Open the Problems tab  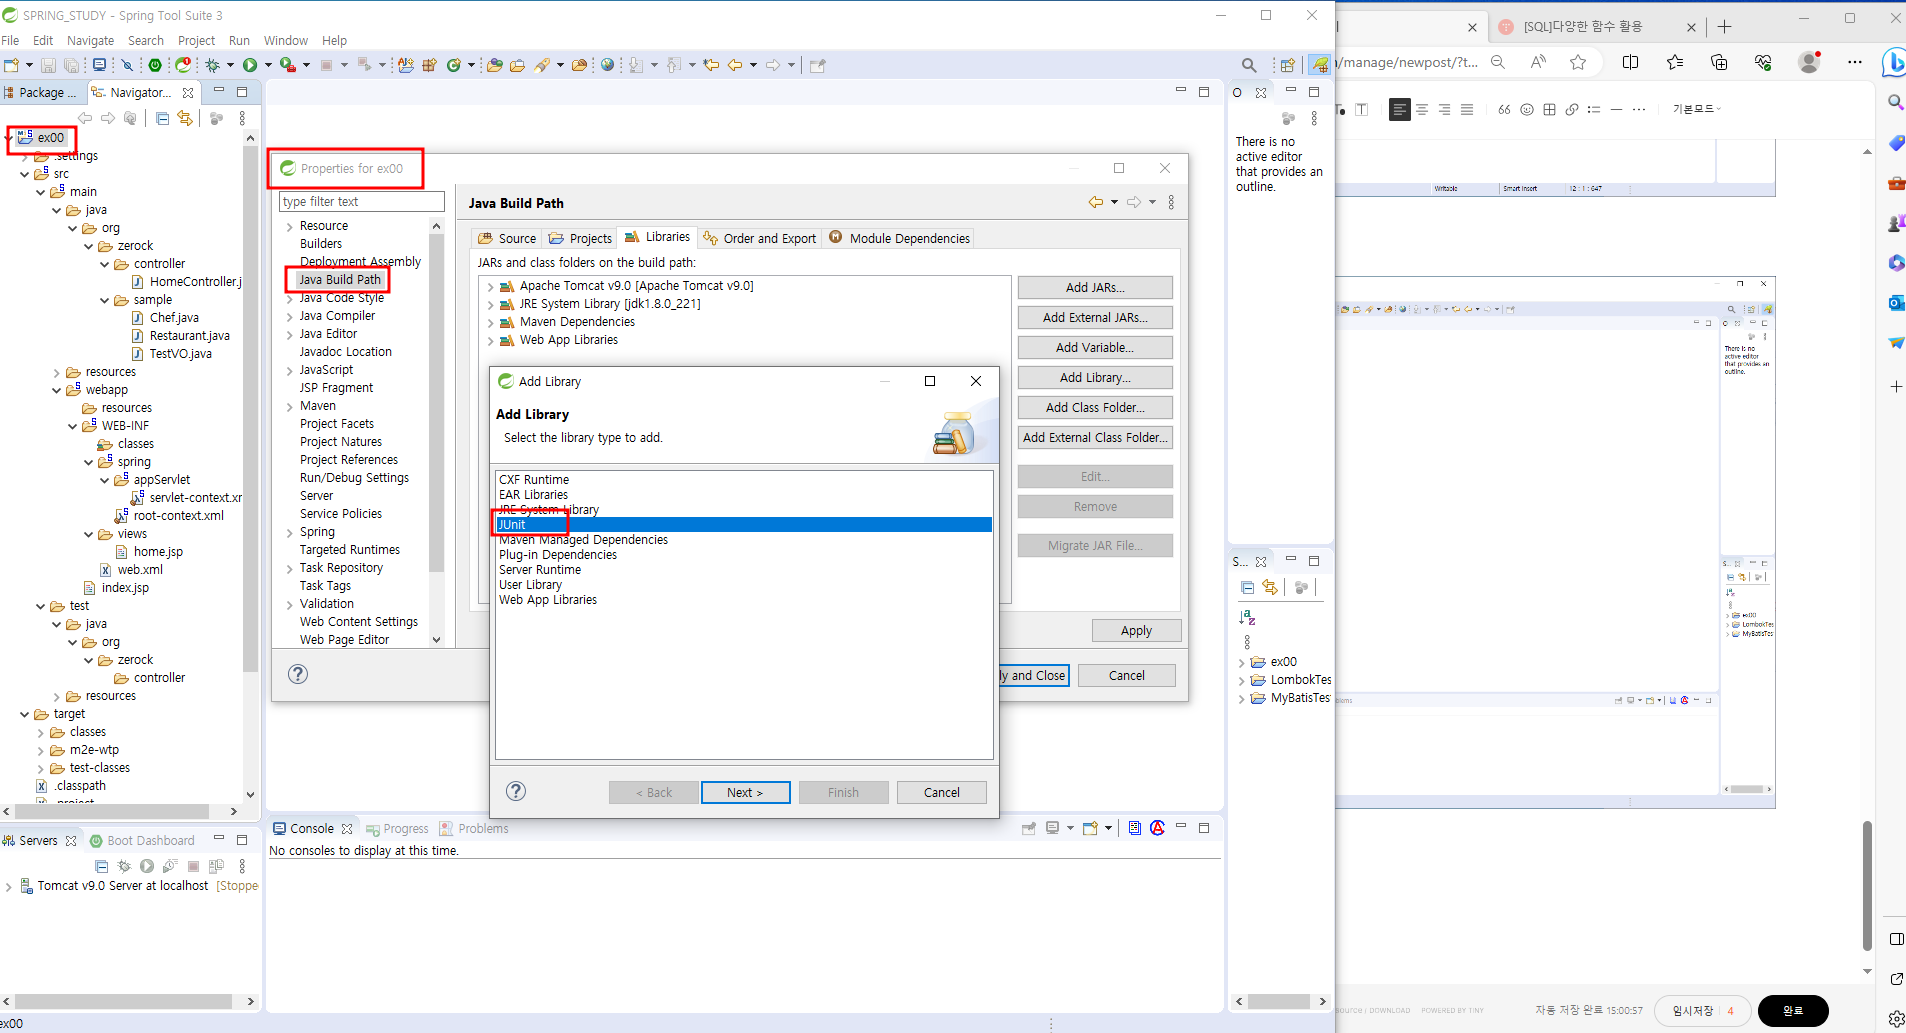[x=474, y=828]
